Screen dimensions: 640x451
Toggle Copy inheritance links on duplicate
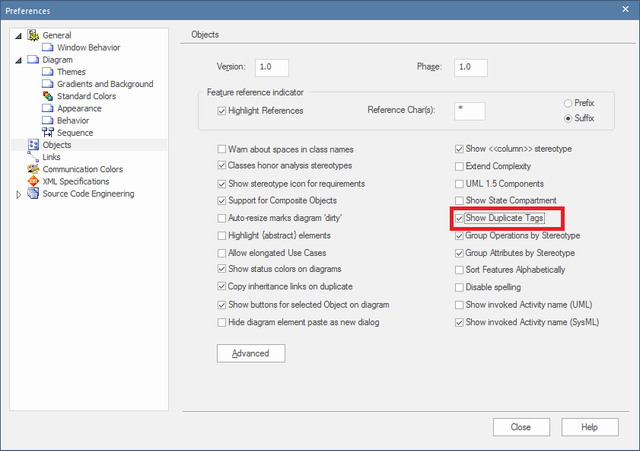click(222, 287)
